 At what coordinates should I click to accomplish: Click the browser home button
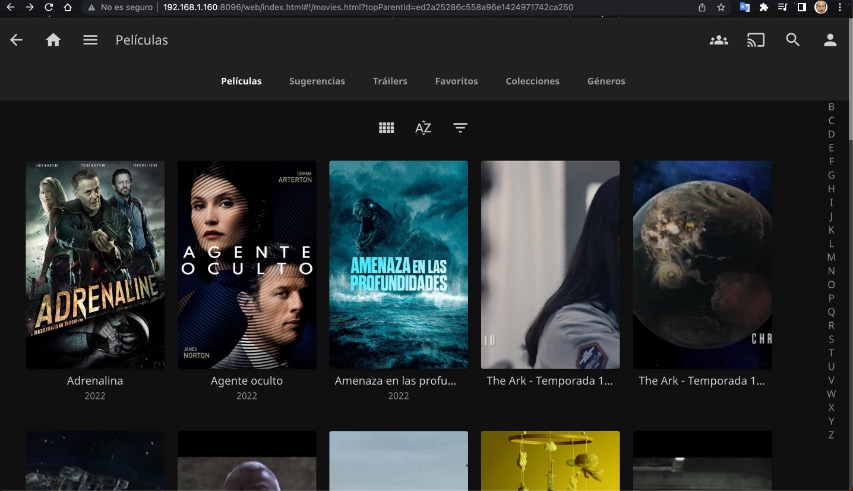point(67,7)
